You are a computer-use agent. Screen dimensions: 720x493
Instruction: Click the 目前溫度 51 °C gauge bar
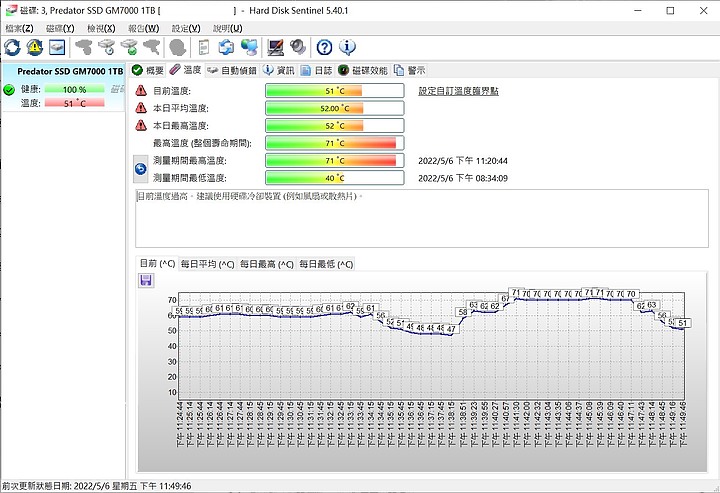click(335, 90)
